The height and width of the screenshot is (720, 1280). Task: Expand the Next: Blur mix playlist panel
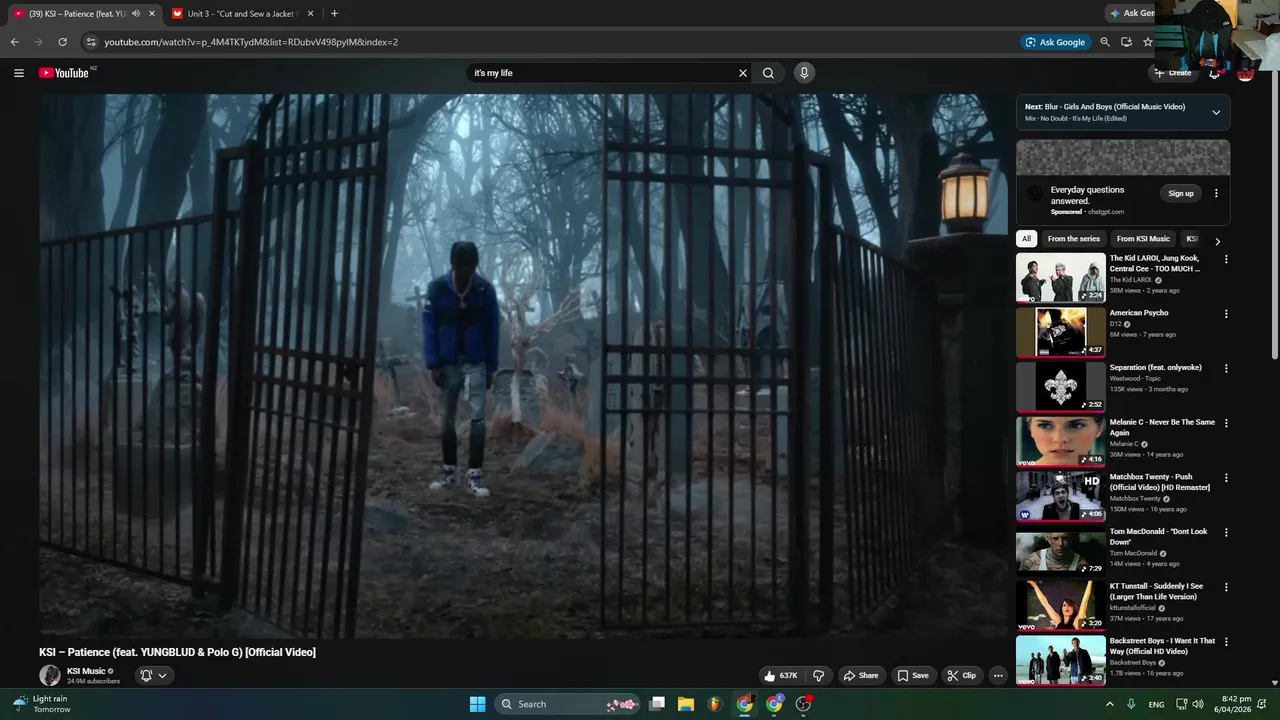[1216, 112]
